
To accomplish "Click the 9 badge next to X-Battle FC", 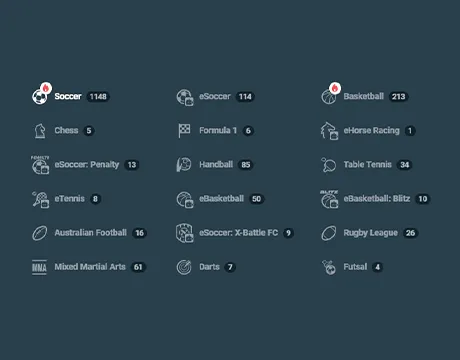I will coord(288,233).
